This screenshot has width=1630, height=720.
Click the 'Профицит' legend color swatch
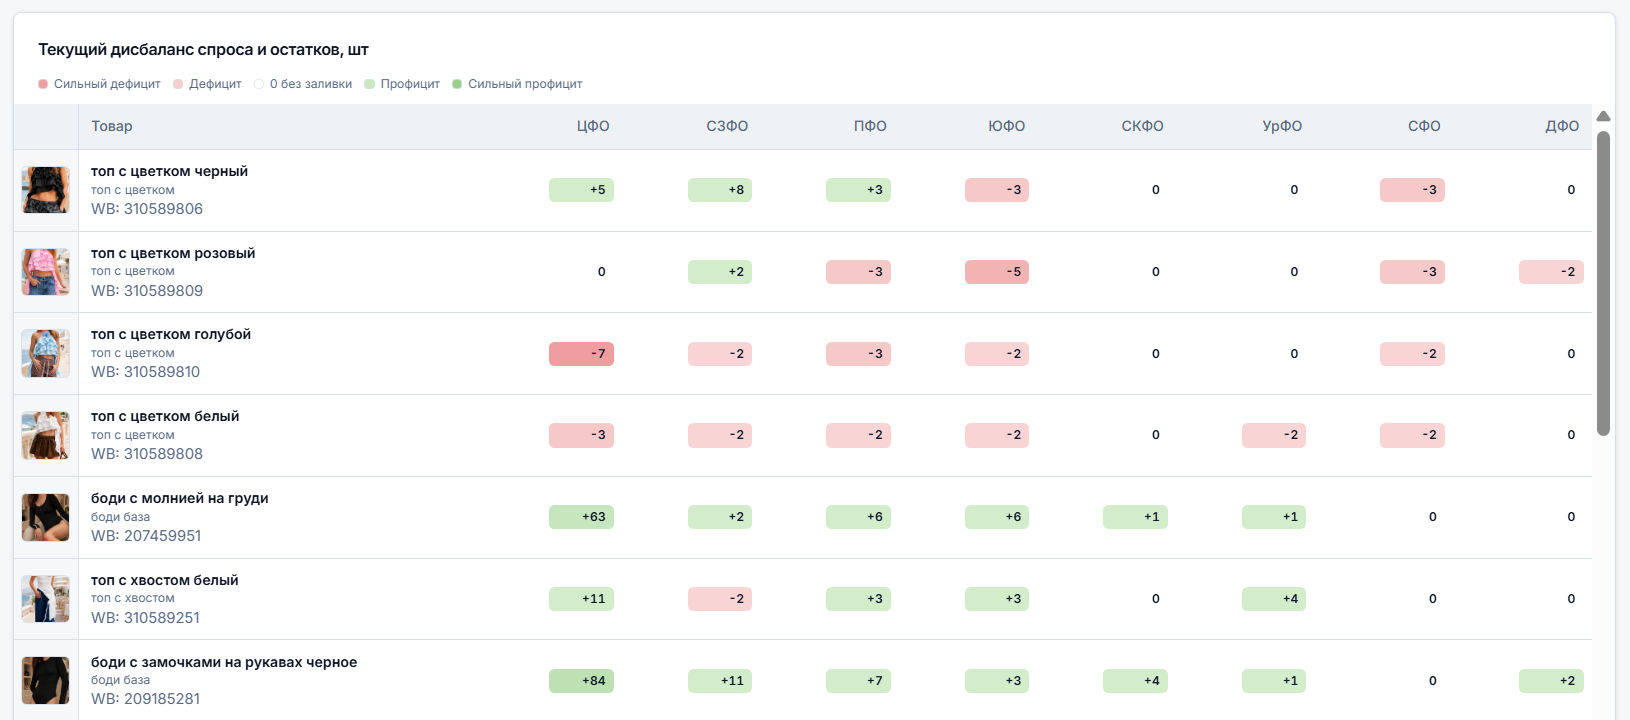[370, 84]
